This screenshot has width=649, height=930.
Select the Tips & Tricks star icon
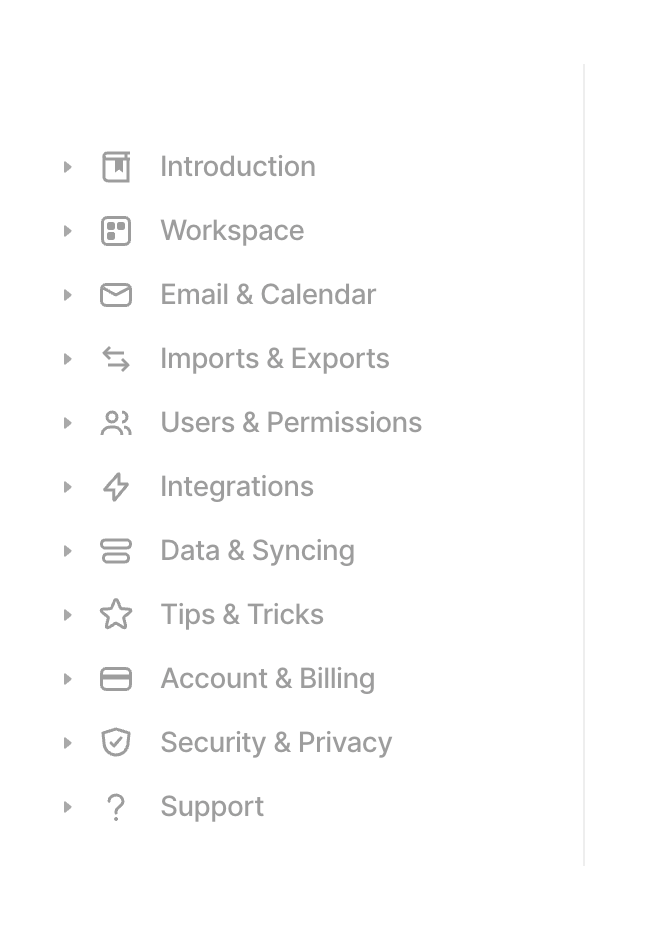click(x=116, y=614)
